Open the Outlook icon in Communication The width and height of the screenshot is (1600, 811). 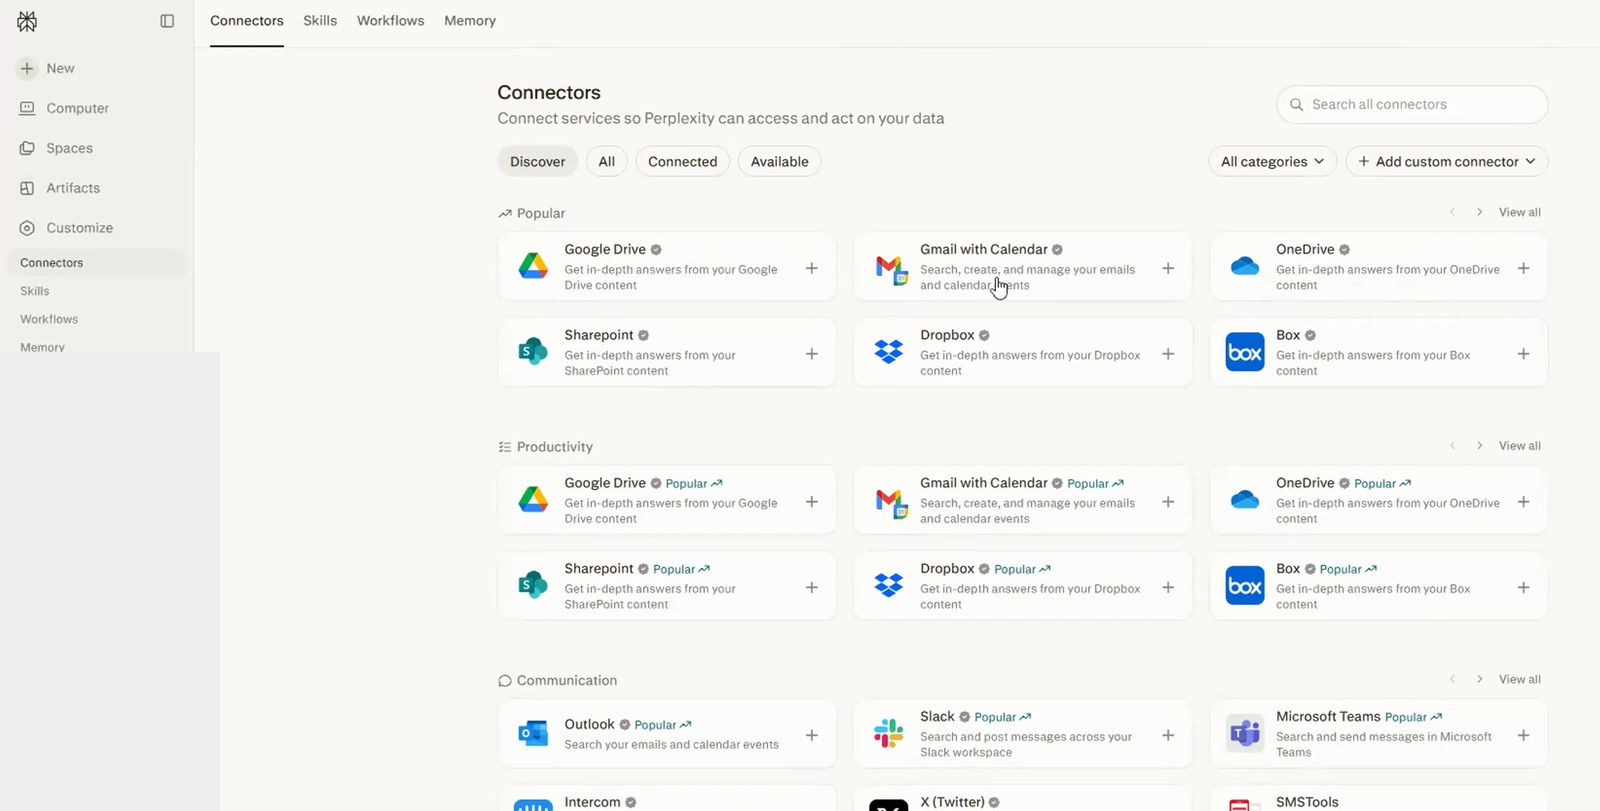click(533, 733)
